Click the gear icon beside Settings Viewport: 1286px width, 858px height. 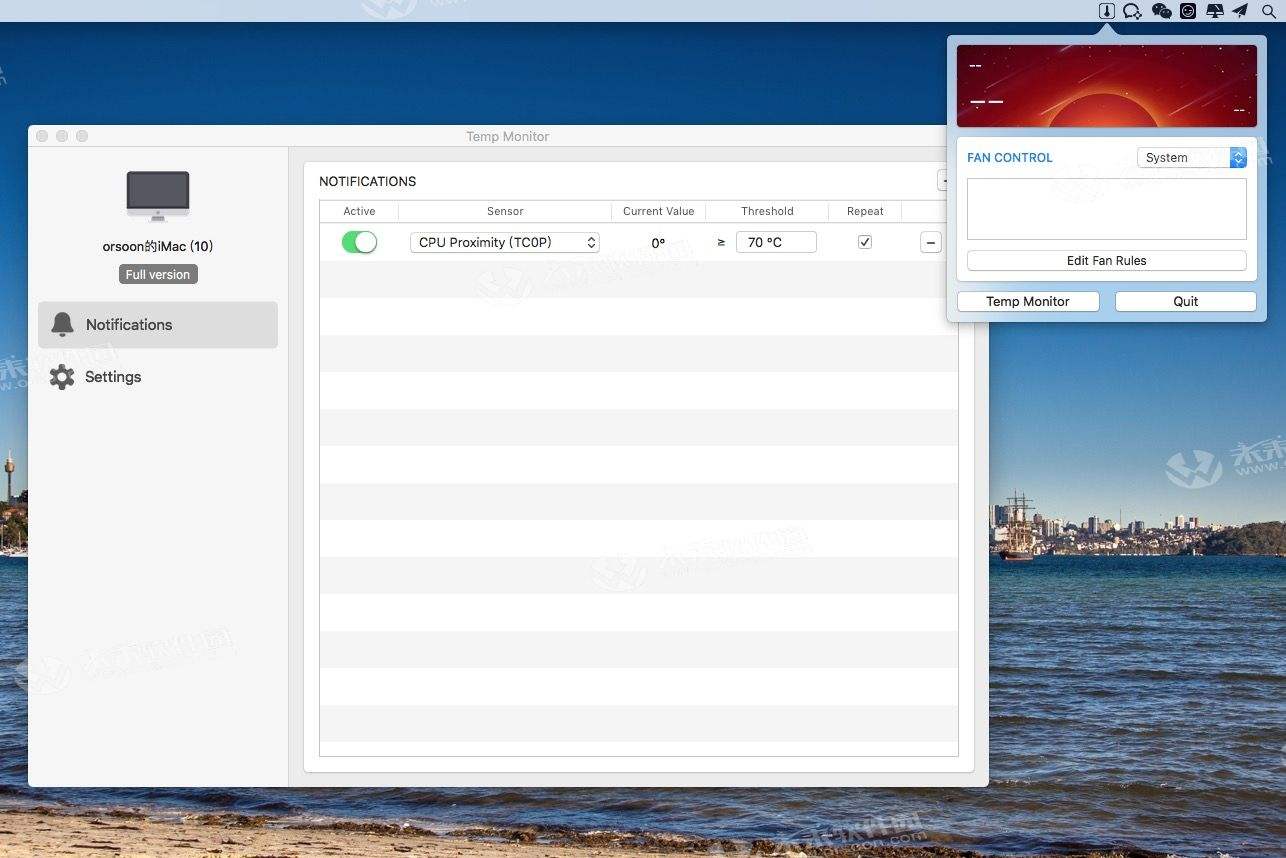[x=62, y=377]
